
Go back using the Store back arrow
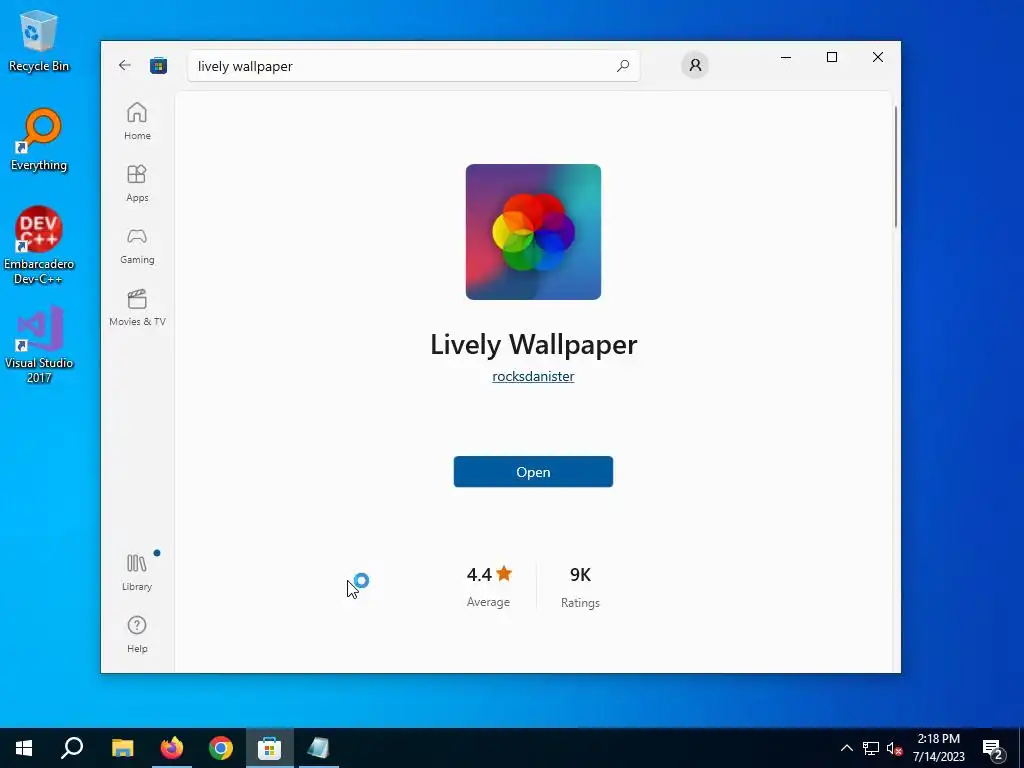[125, 65]
